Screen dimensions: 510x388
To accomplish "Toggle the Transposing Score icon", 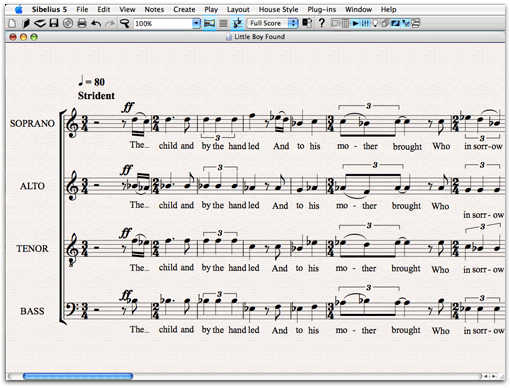I will tap(237, 23).
